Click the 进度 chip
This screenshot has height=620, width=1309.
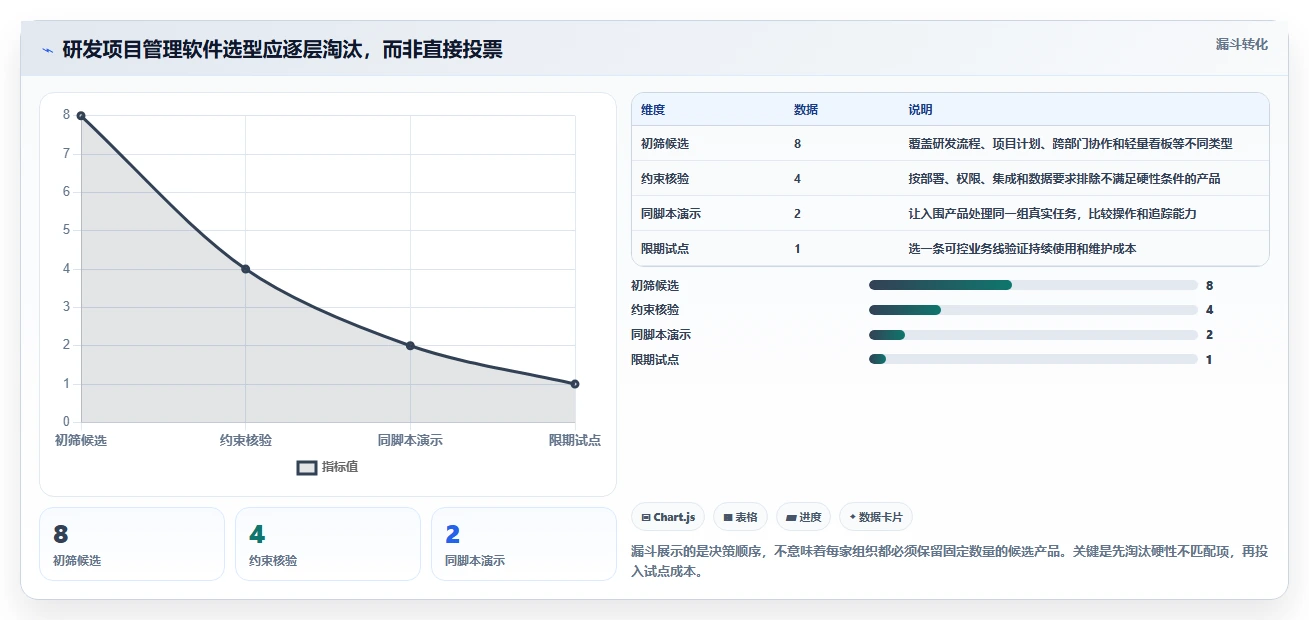click(x=803, y=517)
